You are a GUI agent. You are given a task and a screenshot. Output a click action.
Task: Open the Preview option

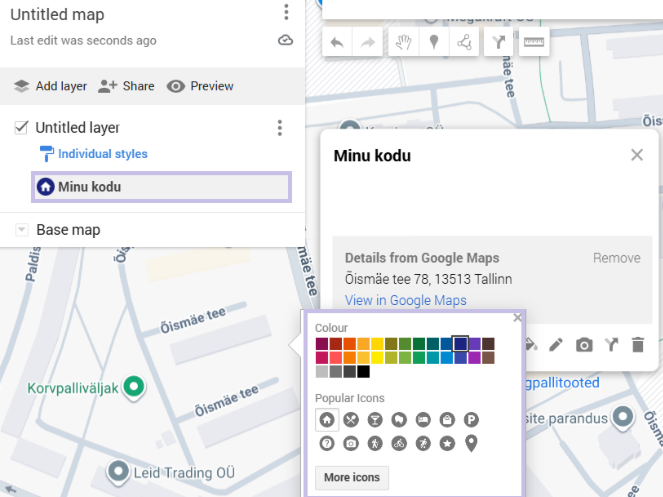(x=200, y=86)
